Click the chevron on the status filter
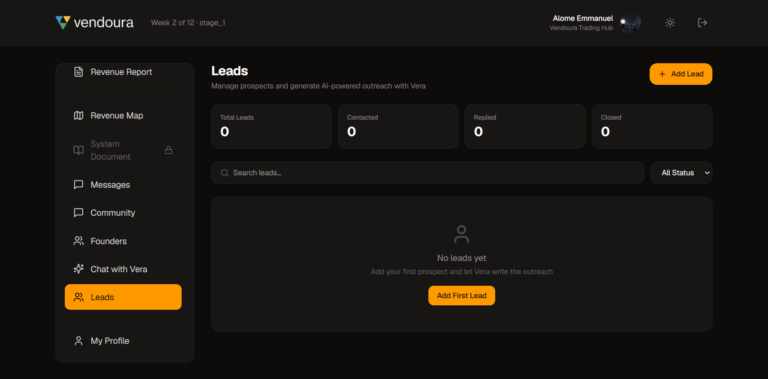The width and height of the screenshot is (768, 379). pos(707,173)
